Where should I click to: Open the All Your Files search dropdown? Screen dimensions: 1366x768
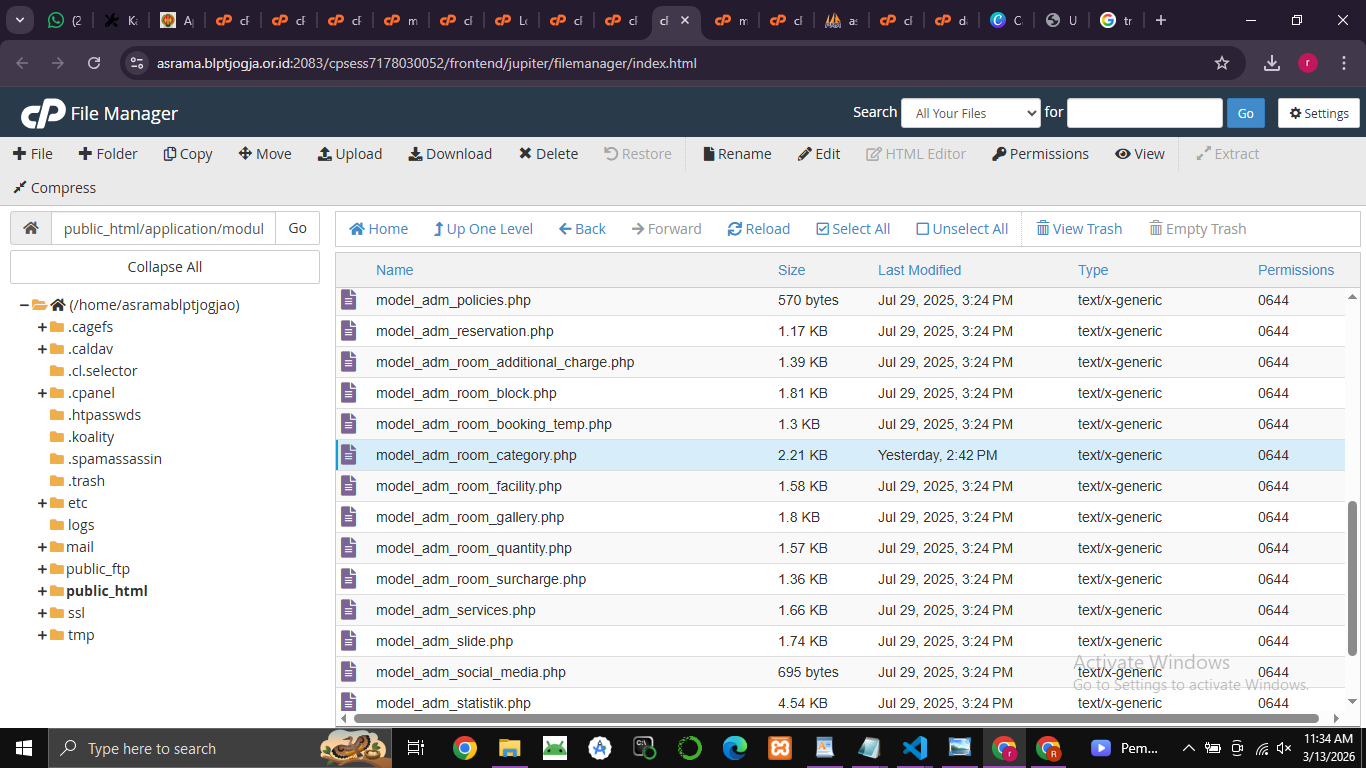click(x=970, y=113)
